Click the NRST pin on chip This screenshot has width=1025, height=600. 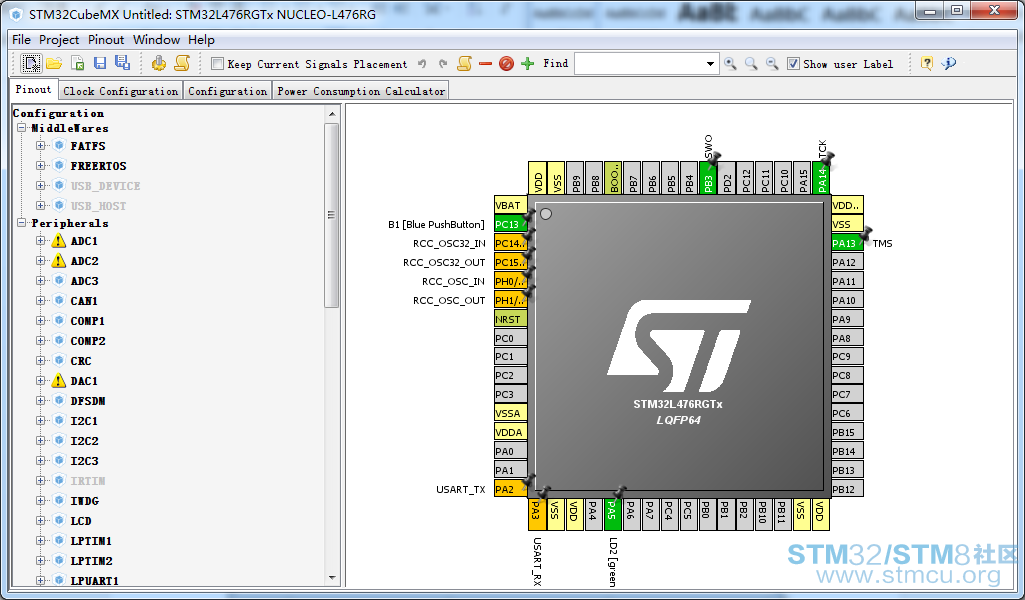pos(511,319)
